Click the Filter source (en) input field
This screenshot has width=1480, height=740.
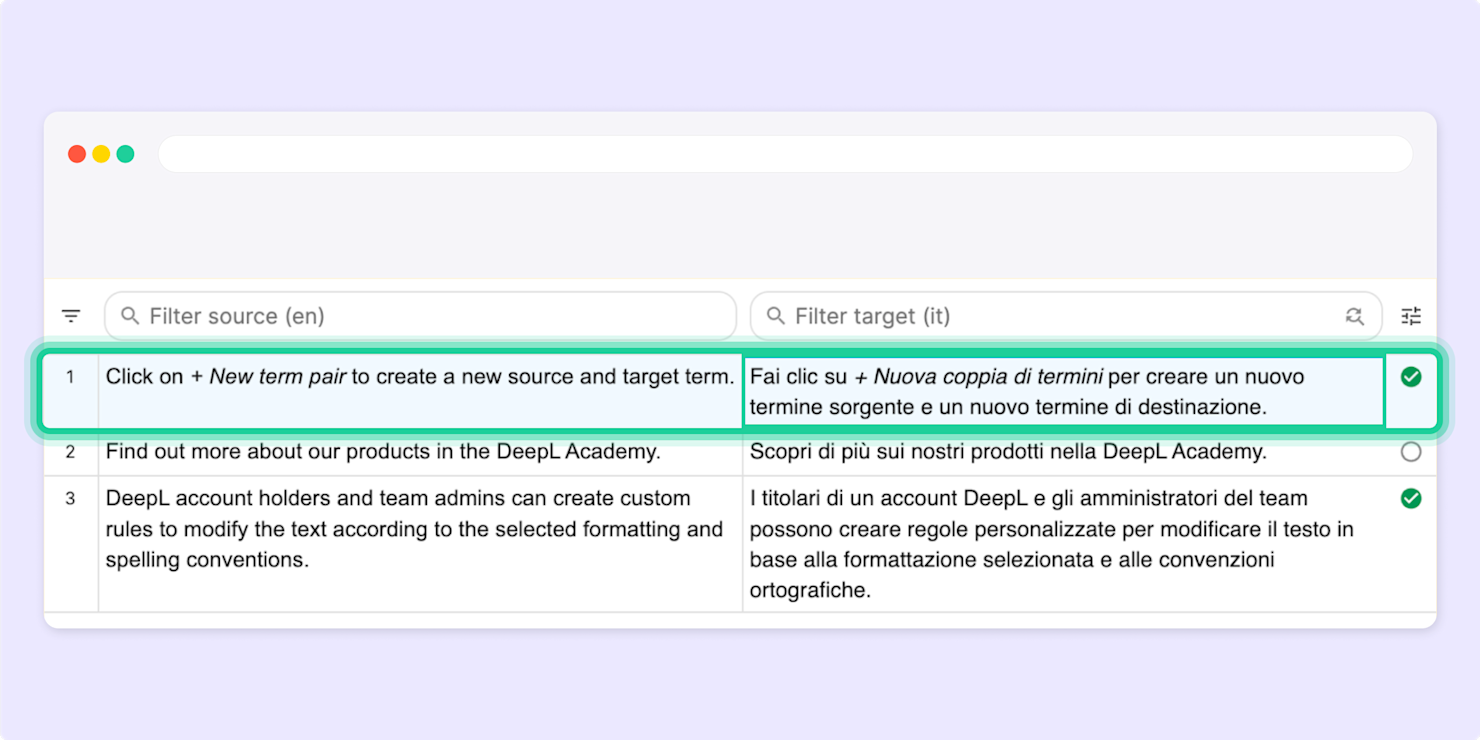pyautogui.click(x=420, y=315)
